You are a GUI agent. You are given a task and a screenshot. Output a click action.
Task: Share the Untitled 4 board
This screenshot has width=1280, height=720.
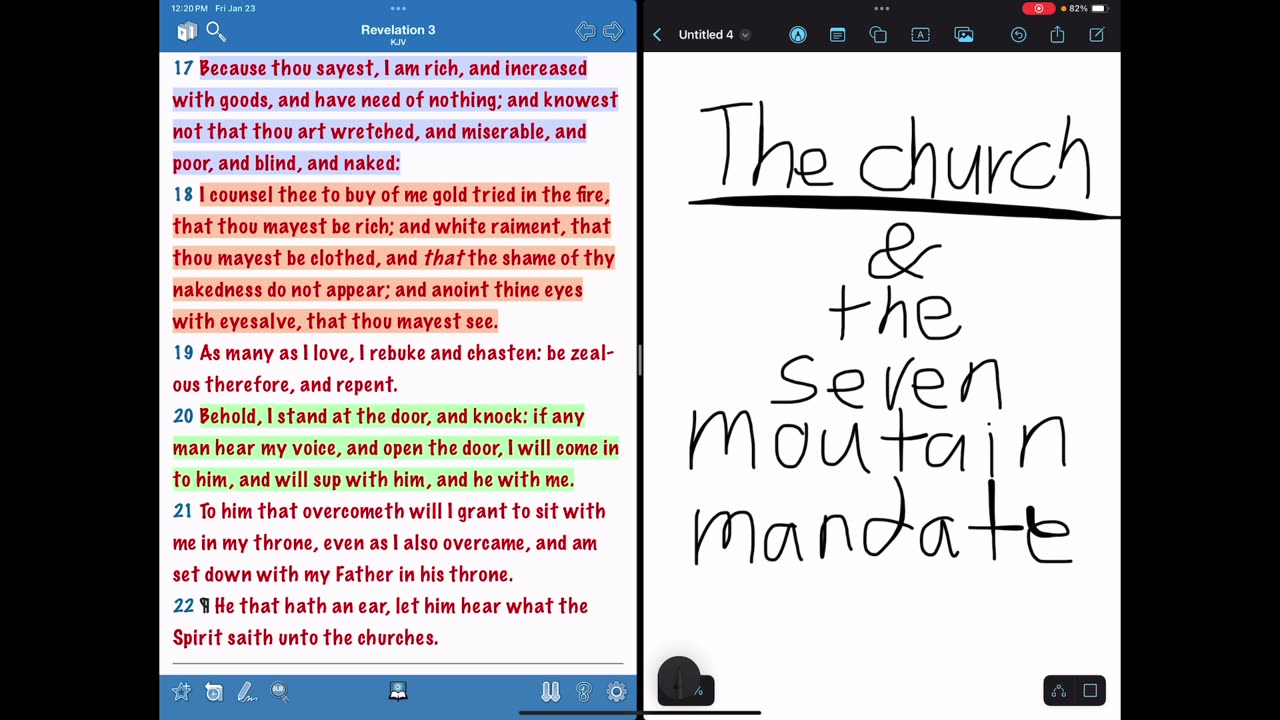(x=1057, y=35)
